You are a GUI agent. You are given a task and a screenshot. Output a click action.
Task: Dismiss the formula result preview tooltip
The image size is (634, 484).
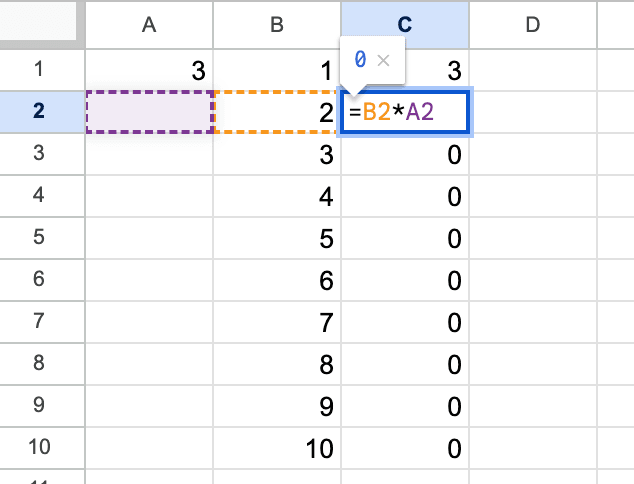383,61
